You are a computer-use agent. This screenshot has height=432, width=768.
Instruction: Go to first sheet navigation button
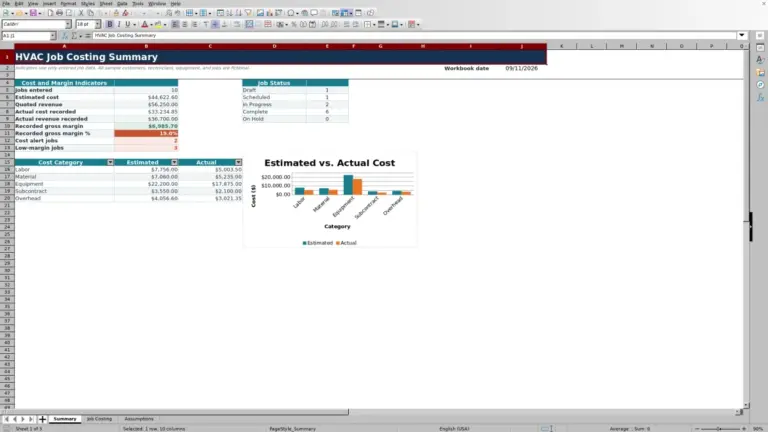pos(6,419)
